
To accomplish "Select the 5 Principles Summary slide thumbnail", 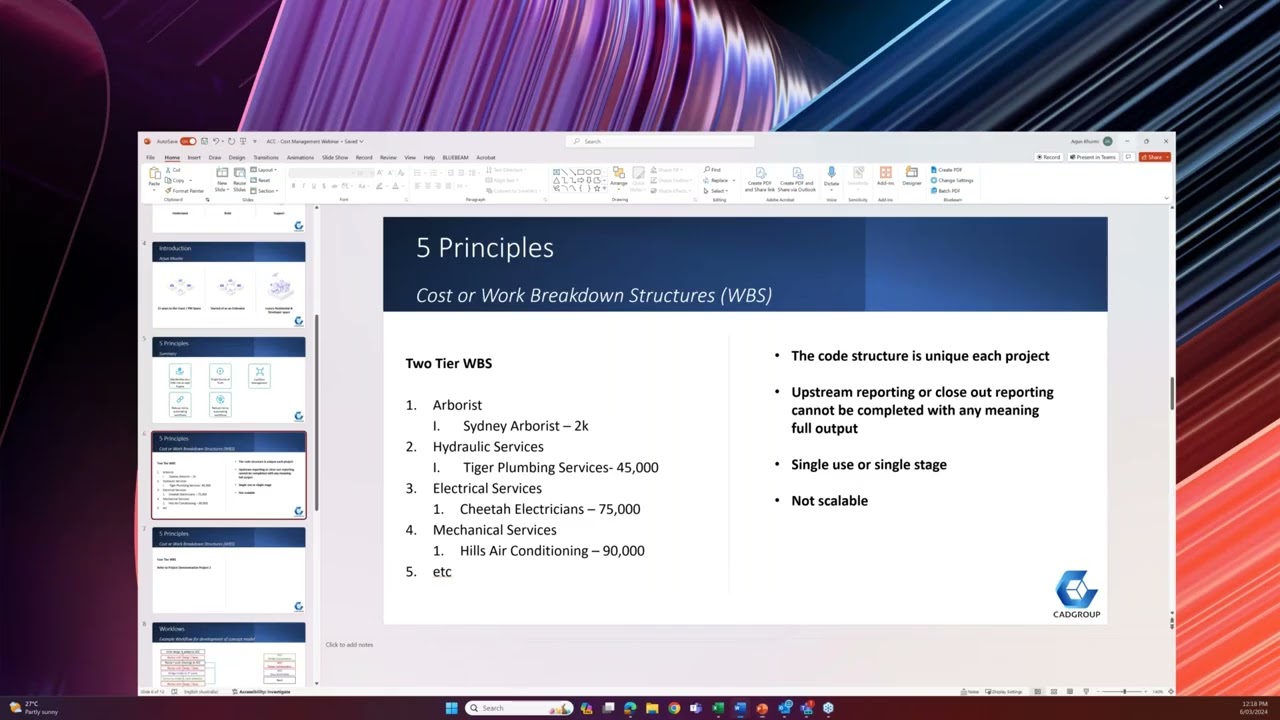I will tap(229, 380).
